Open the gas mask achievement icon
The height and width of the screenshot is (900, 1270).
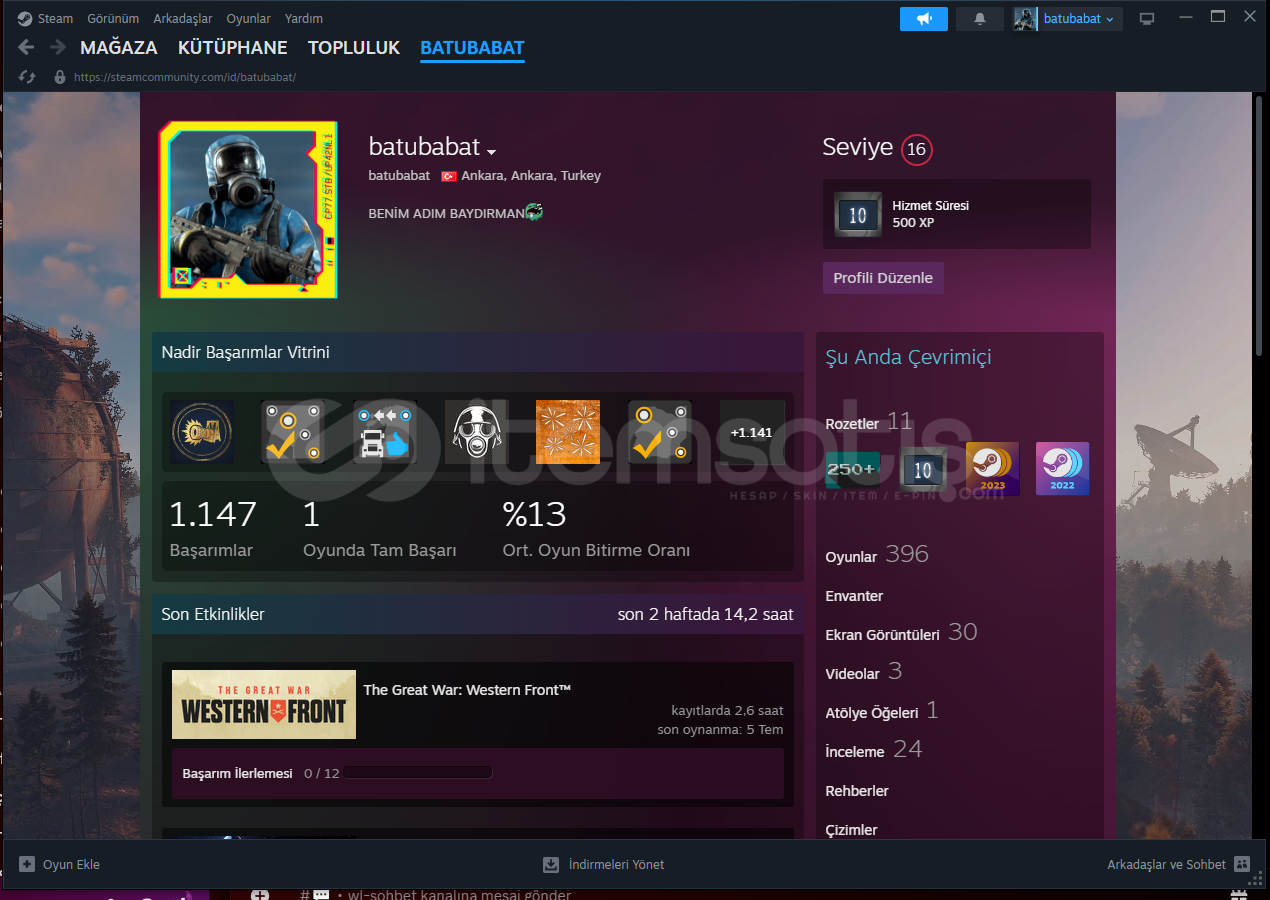coord(477,432)
